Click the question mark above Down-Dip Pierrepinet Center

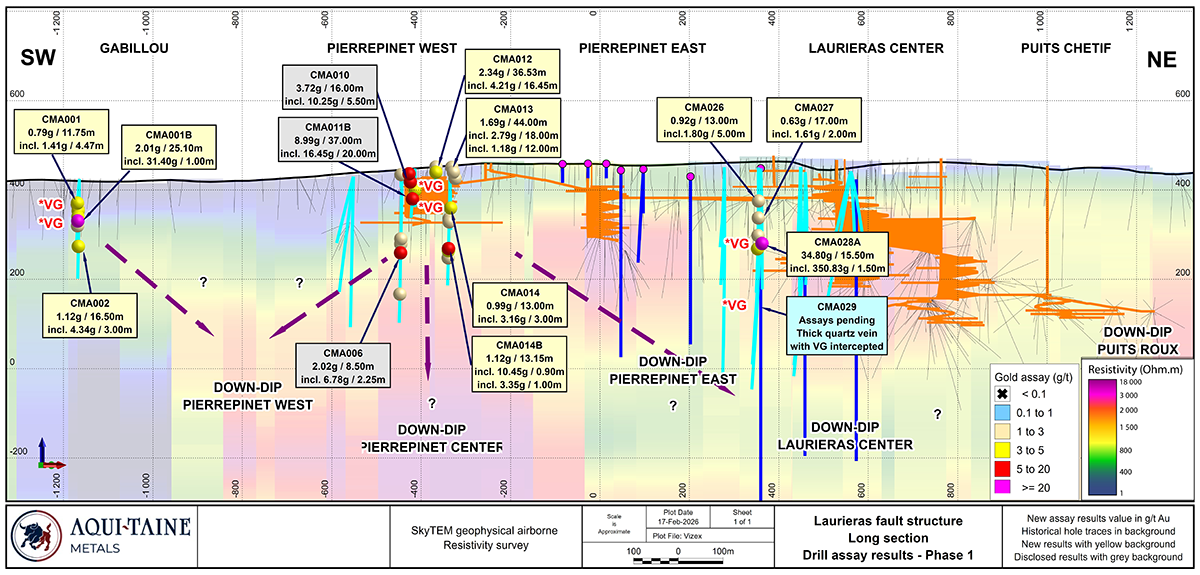click(432, 403)
